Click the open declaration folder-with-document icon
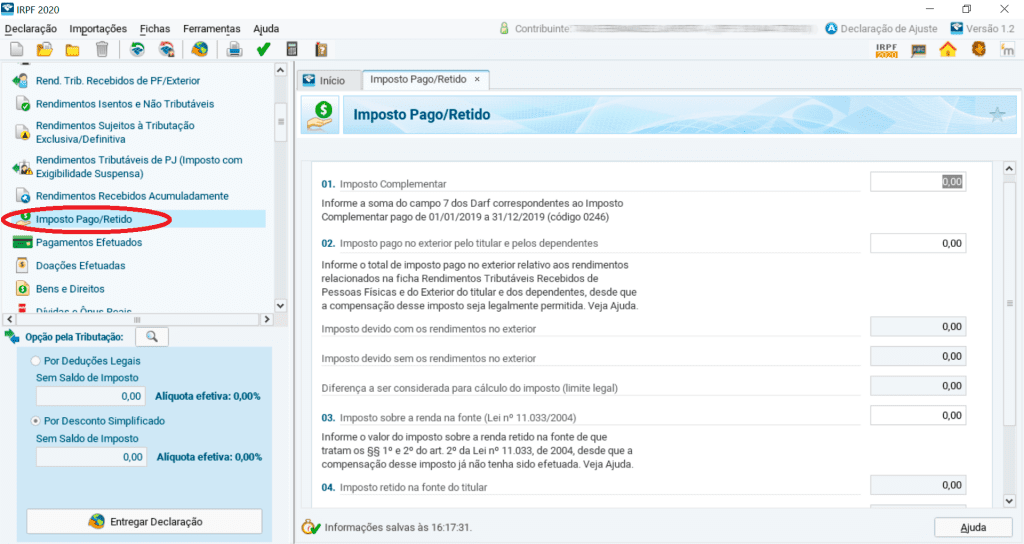 coord(44,50)
